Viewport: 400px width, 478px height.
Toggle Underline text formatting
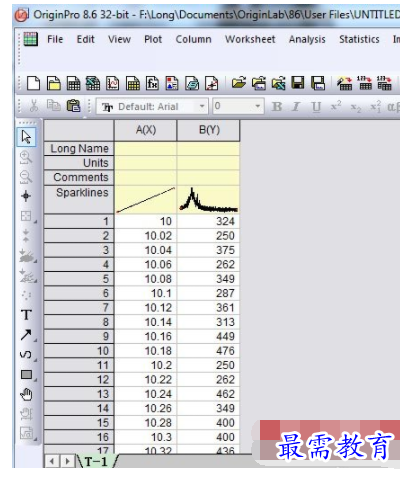pyautogui.click(x=316, y=107)
